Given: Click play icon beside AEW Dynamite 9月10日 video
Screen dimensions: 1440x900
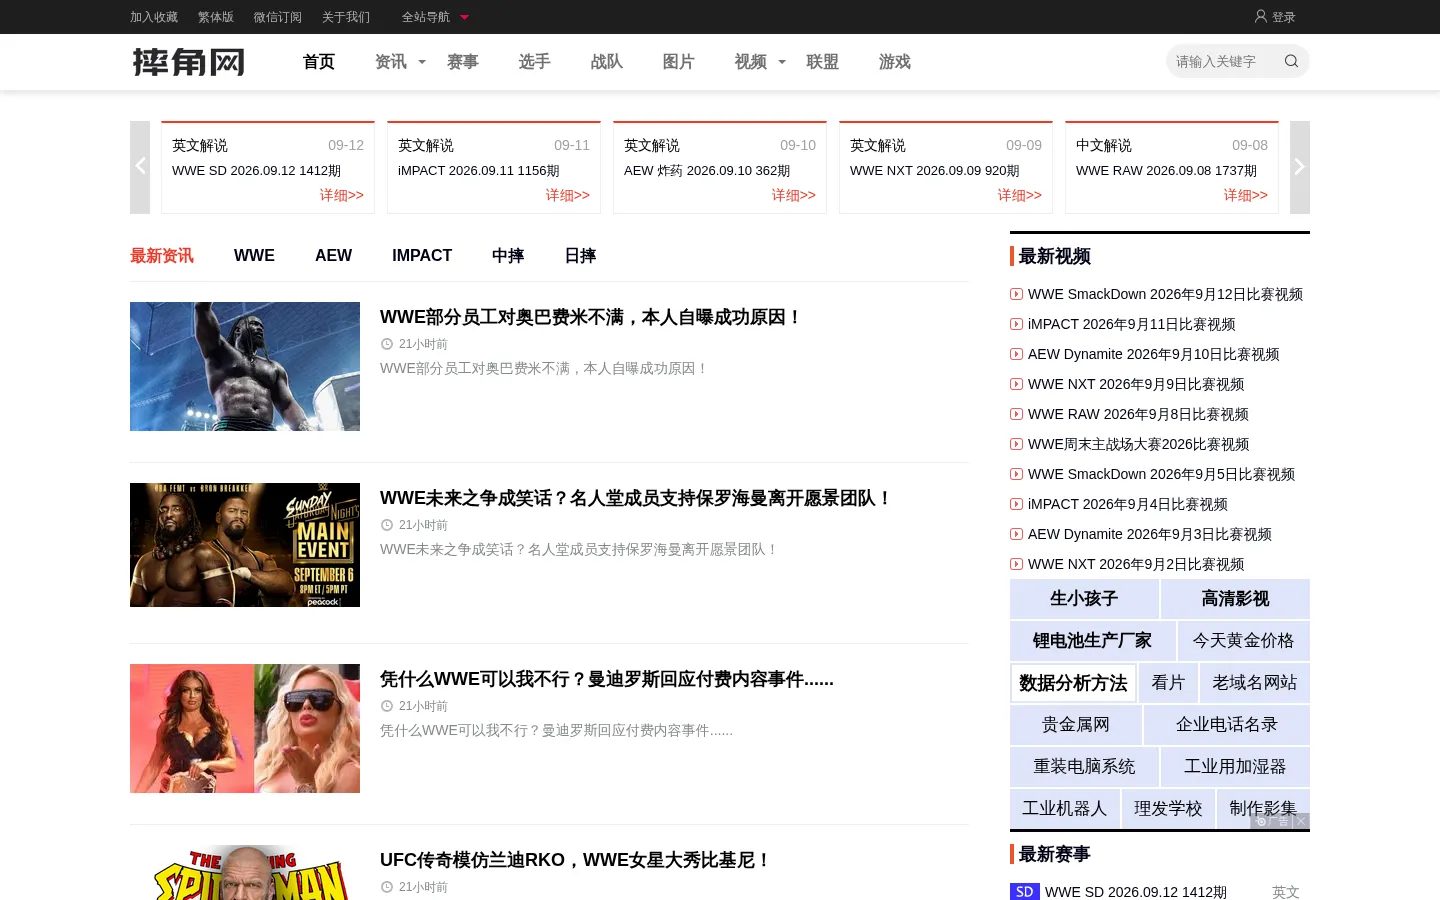Looking at the screenshot, I should [1016, 354].
